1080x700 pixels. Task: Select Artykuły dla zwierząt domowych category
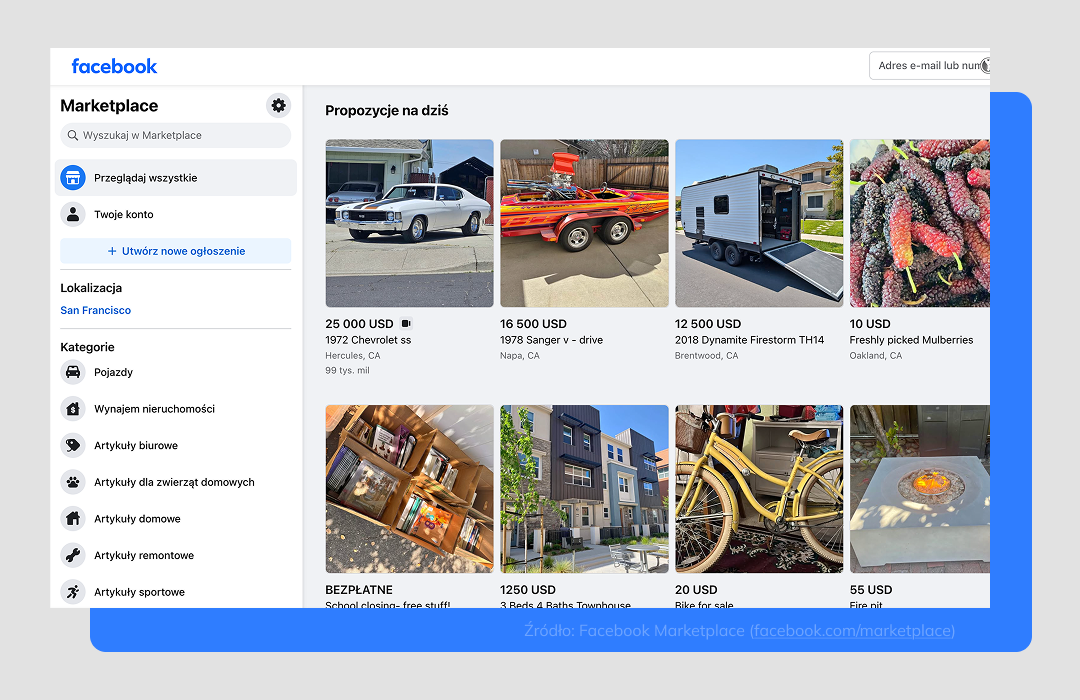pos(176,482)
